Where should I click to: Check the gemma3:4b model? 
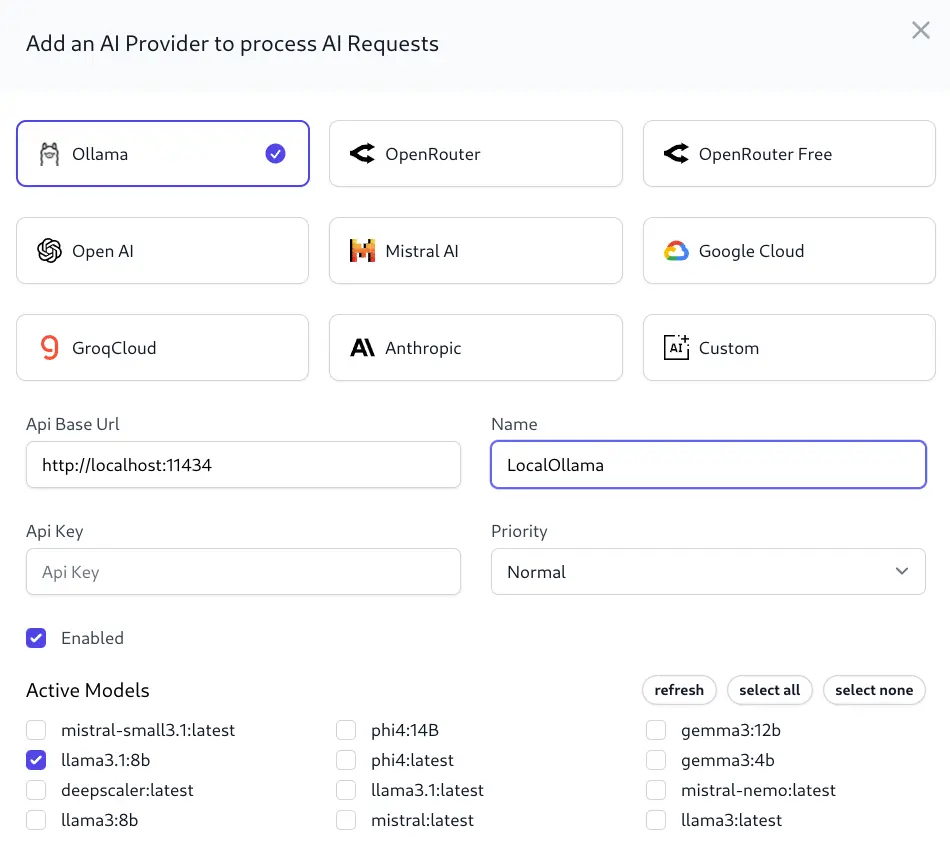coord(656,760)
